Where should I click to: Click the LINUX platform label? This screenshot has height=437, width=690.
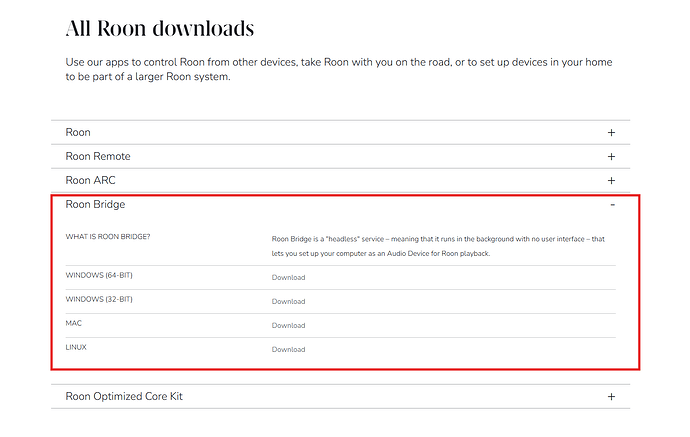[x=76, y=347]
